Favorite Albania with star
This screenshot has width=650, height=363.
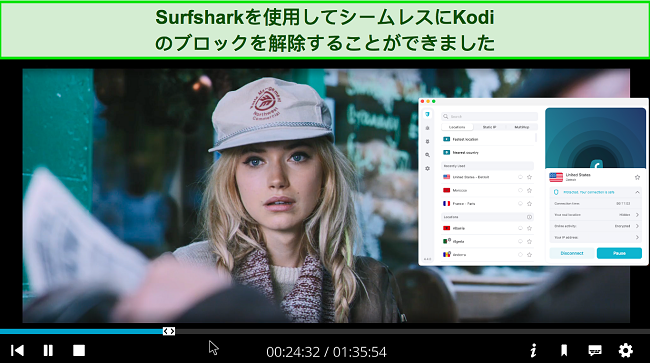pyautogui.click(x=529, y=228)
